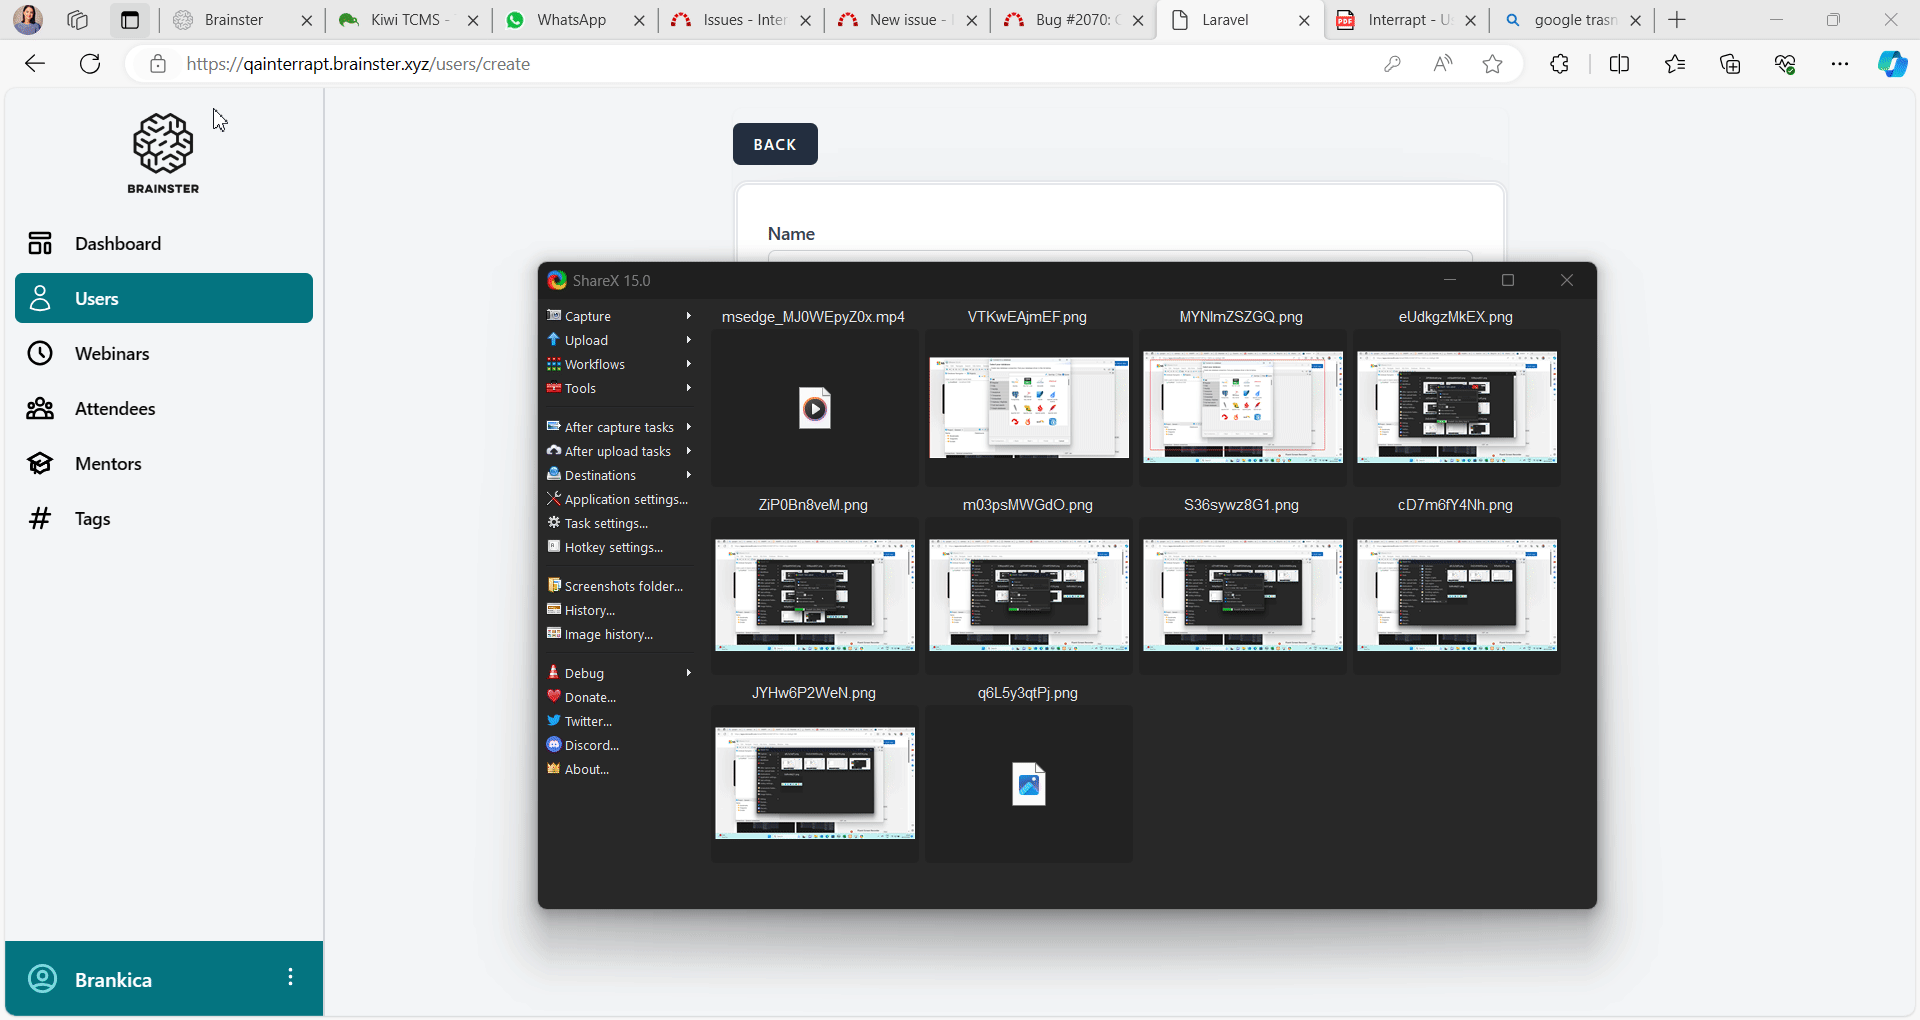Viewport: 1920px width, 1020px height.
Task: Open ShareX Screenshots folder
Action: (622, 586)
